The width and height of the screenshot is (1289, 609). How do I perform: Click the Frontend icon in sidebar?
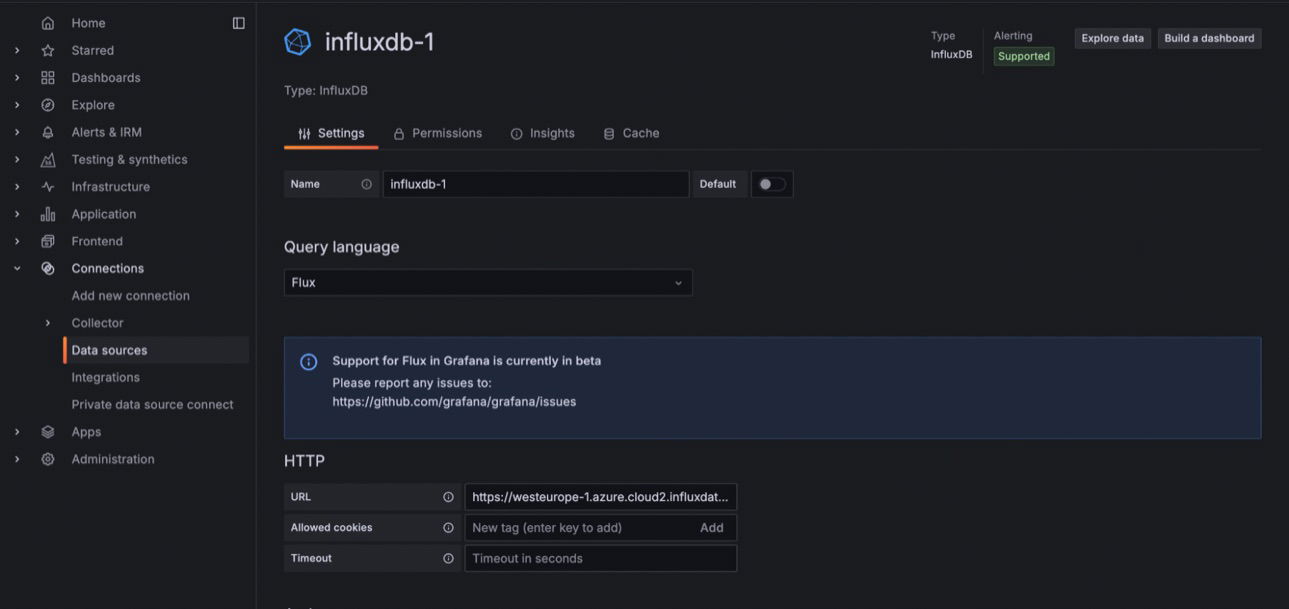pos(47,241)
